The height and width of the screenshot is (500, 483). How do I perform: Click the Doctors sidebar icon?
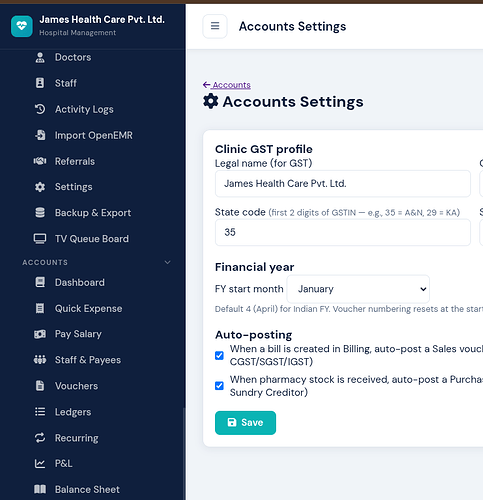pyautogui.click(x=40, y=57)
